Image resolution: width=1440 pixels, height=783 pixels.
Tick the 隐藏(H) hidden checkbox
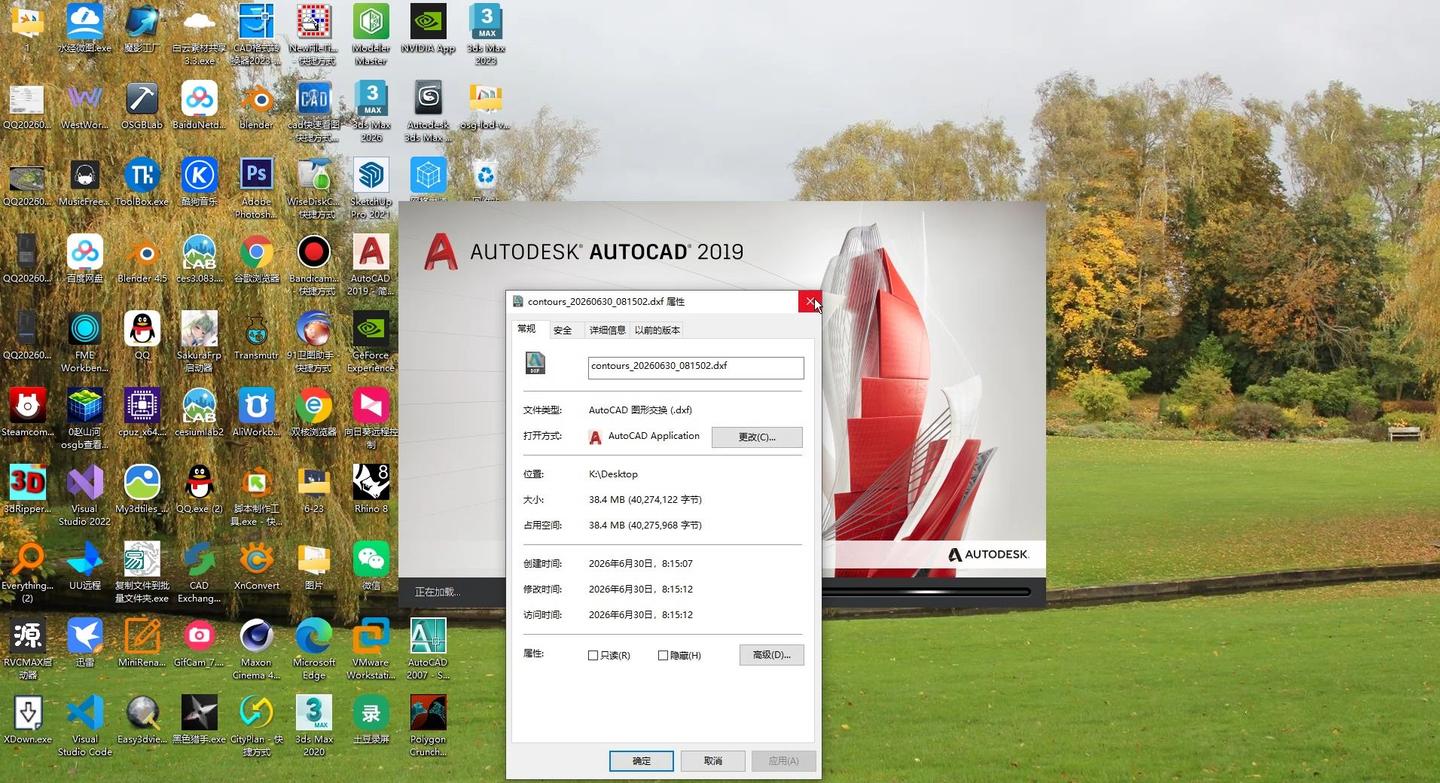pos(663,656)
